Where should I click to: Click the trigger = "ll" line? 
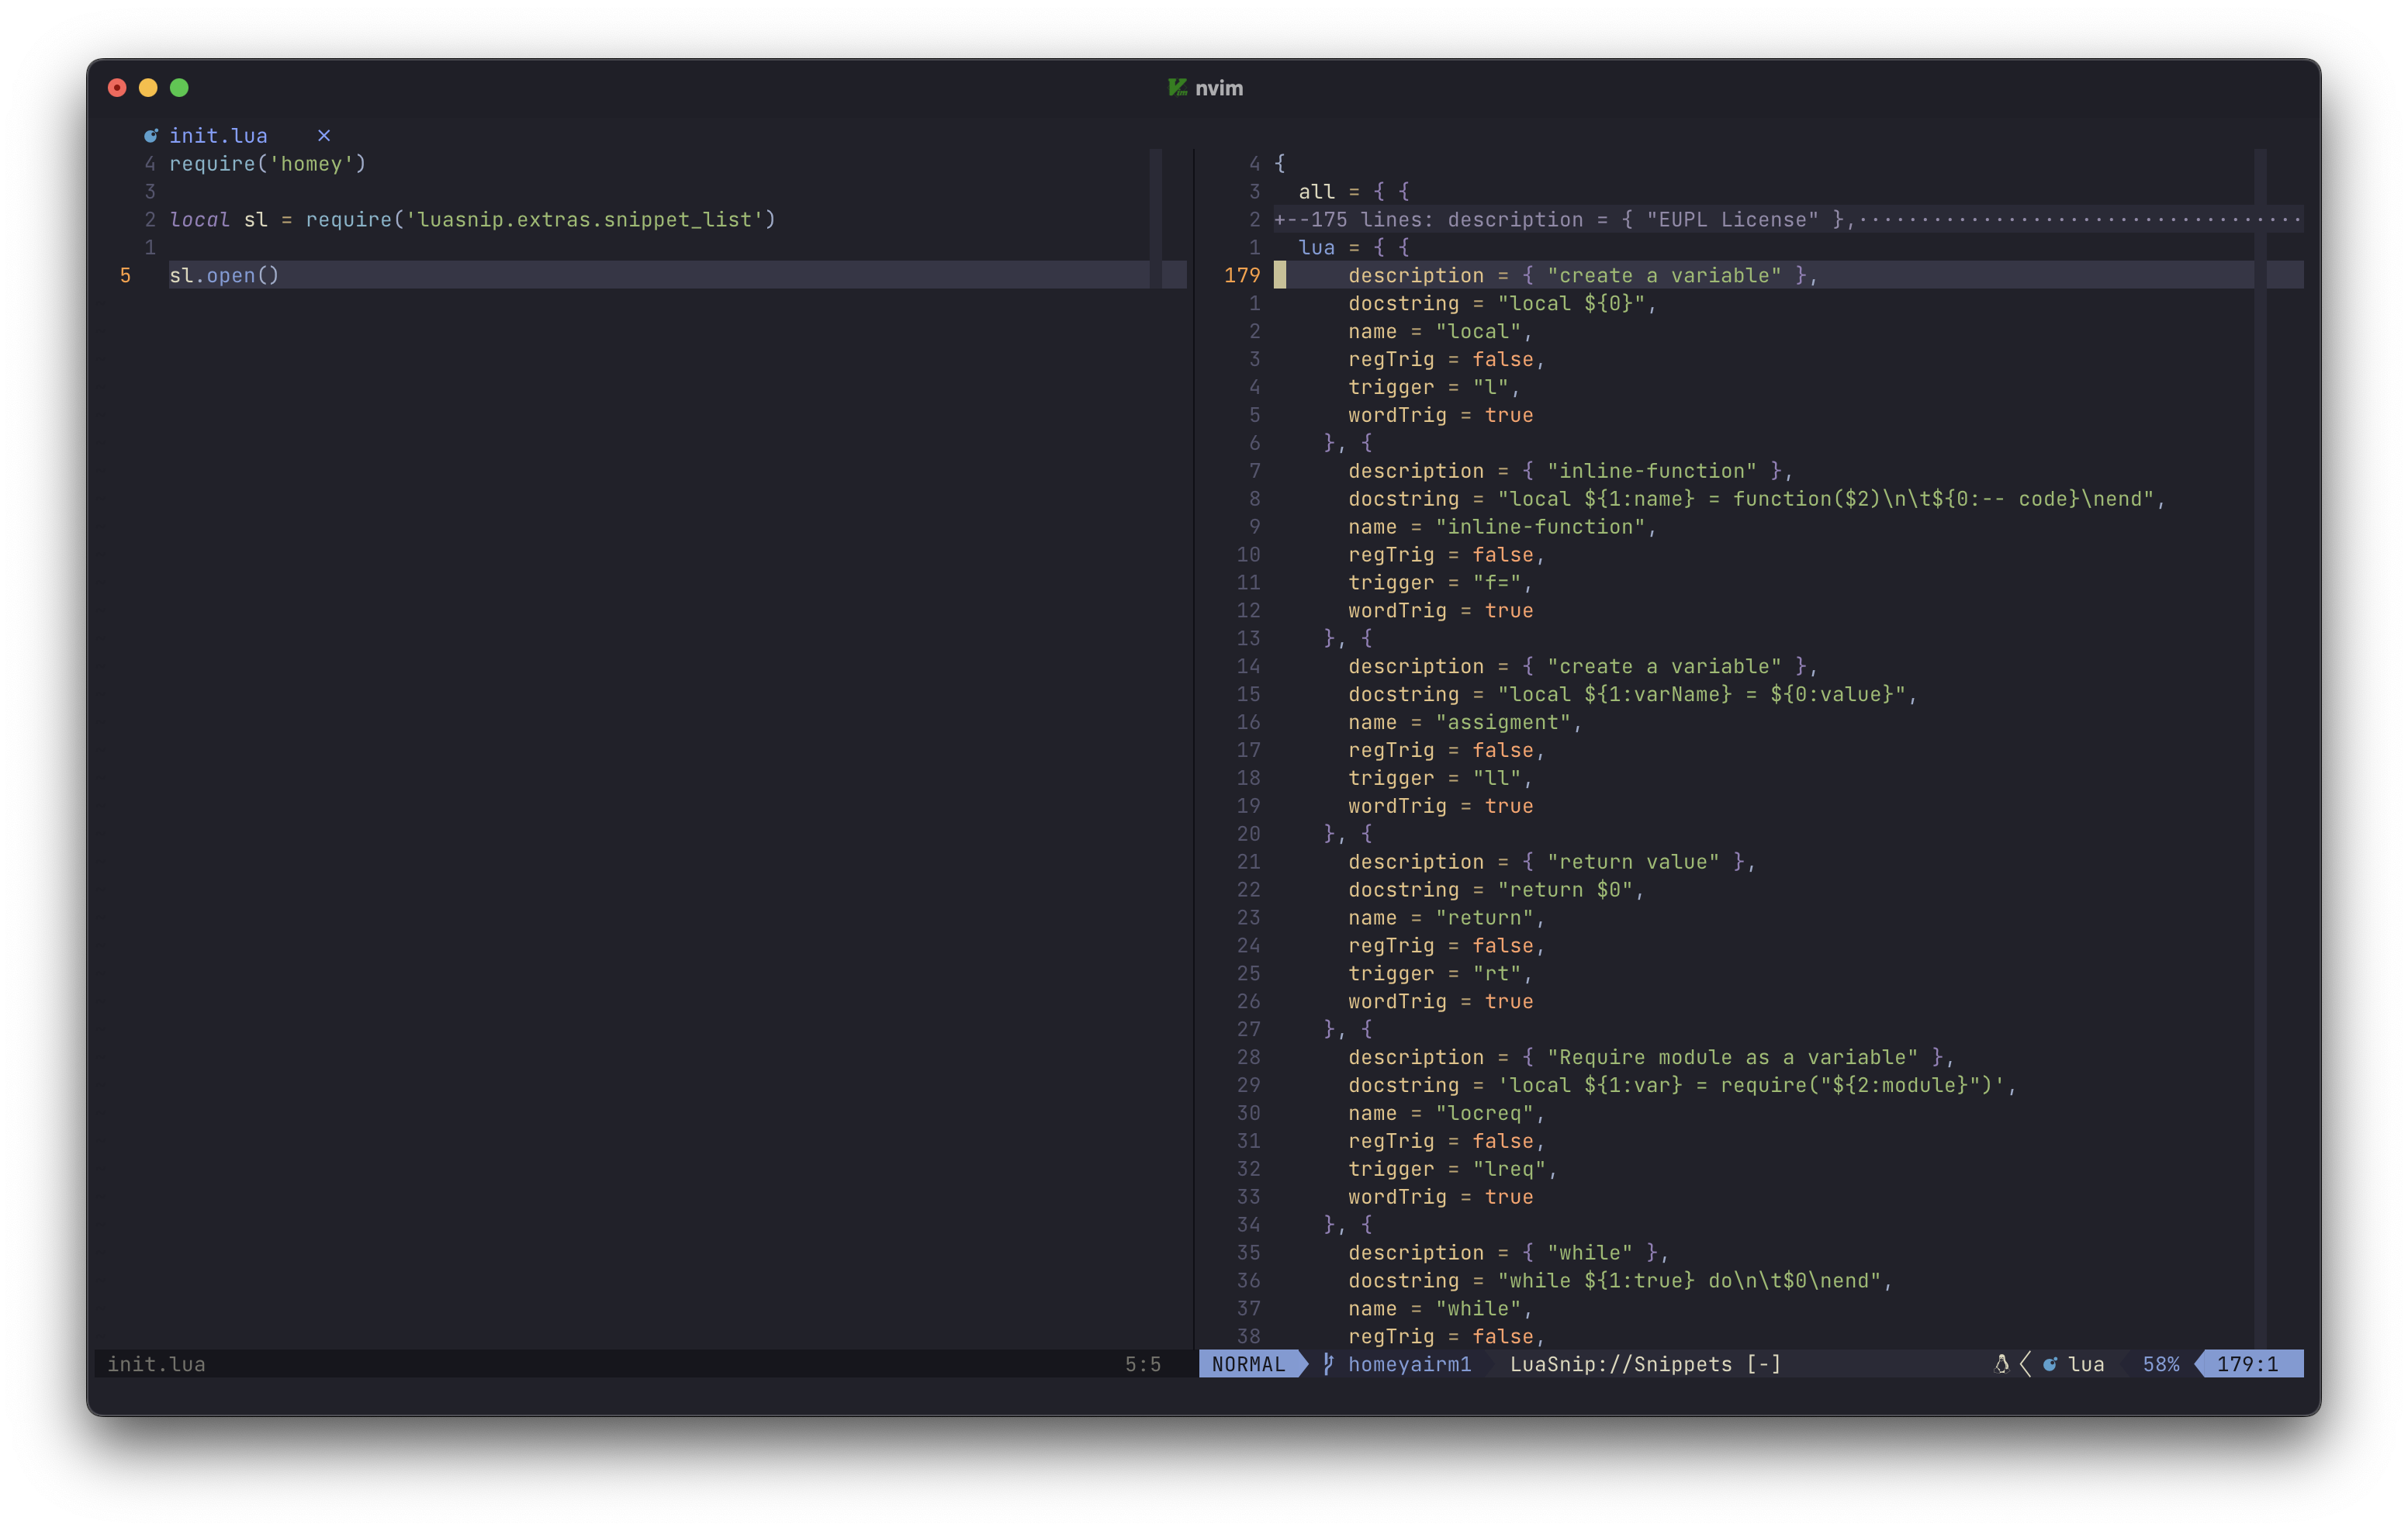point(1440,778)
